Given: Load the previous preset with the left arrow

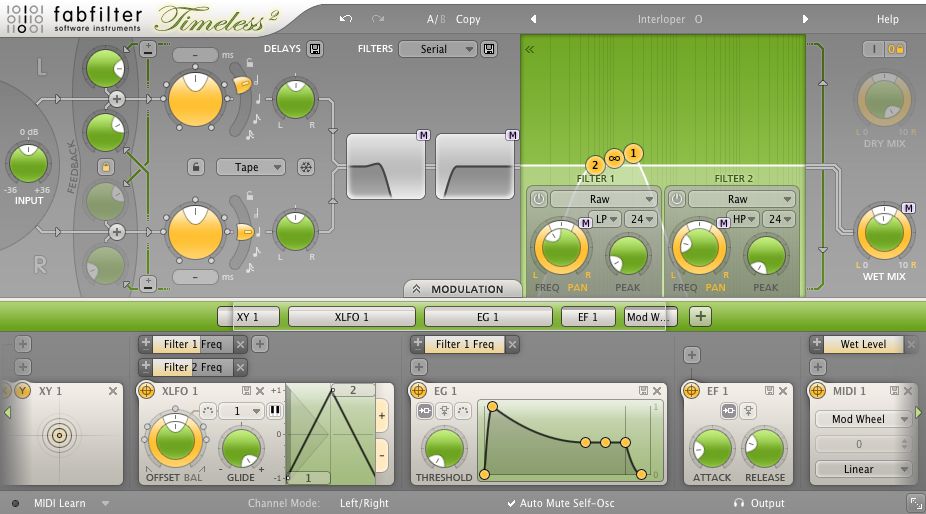Looking at the screenshot, I should [x=533, y=19].
